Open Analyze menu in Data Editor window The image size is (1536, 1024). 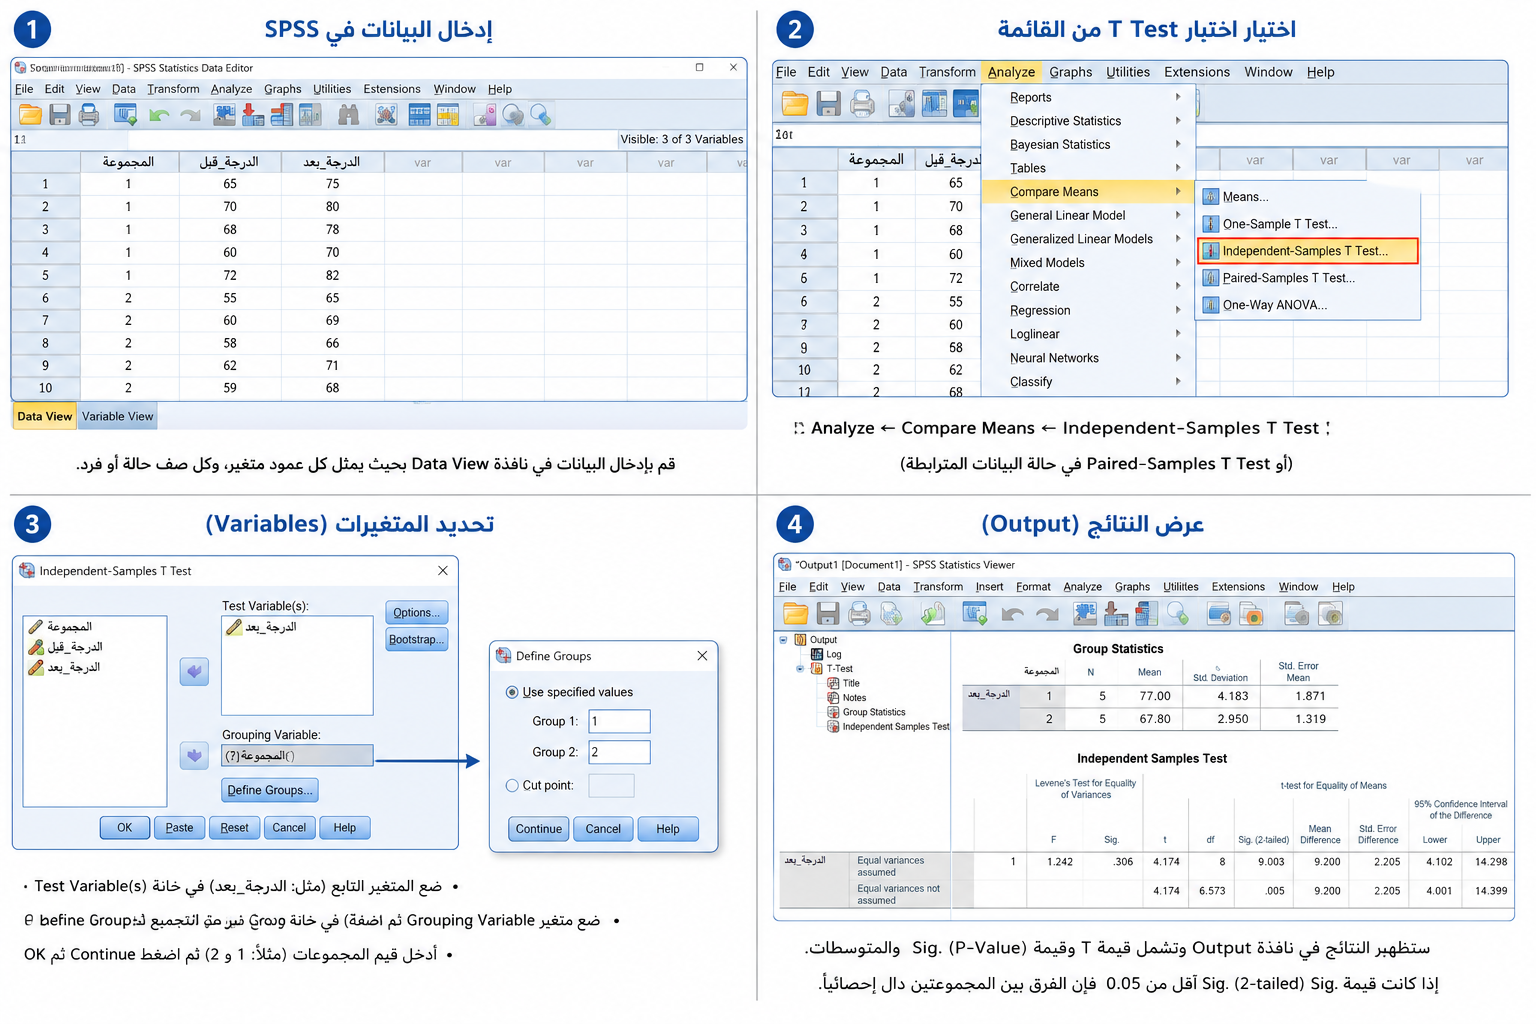(231, 89)
